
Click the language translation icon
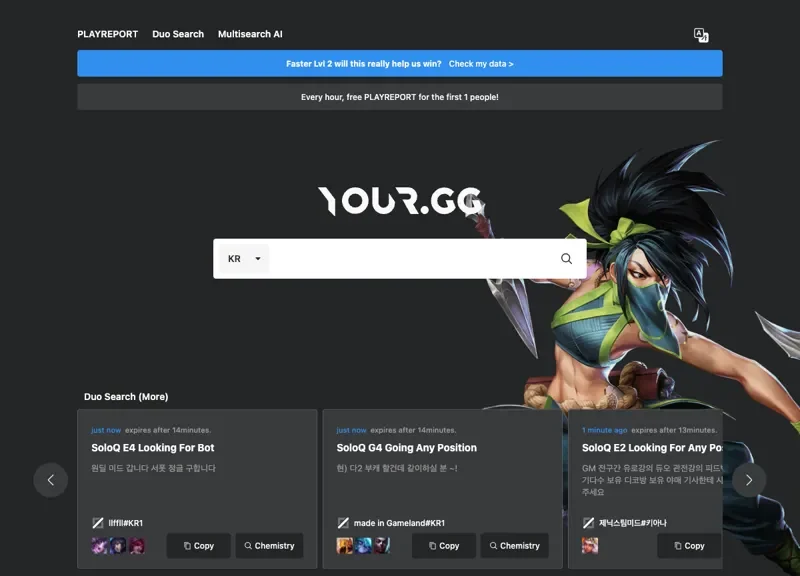point(700,34)
